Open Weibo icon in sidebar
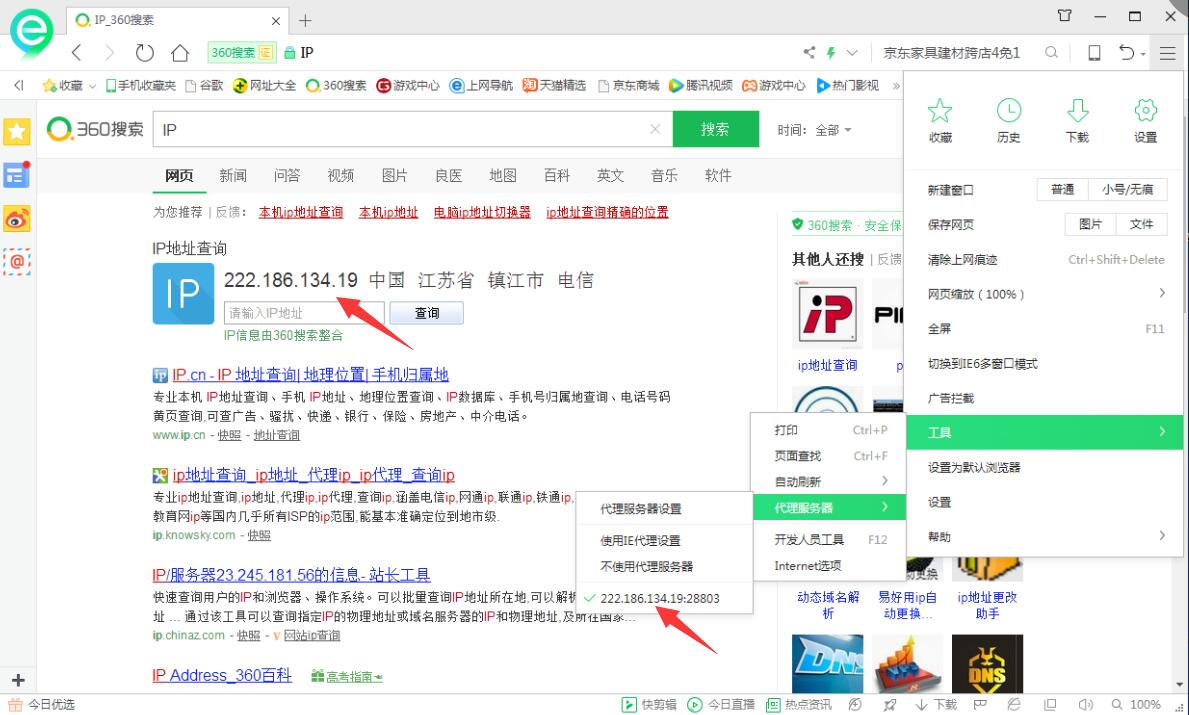The width and height of the screenshot is (1189, 715). 16,218
